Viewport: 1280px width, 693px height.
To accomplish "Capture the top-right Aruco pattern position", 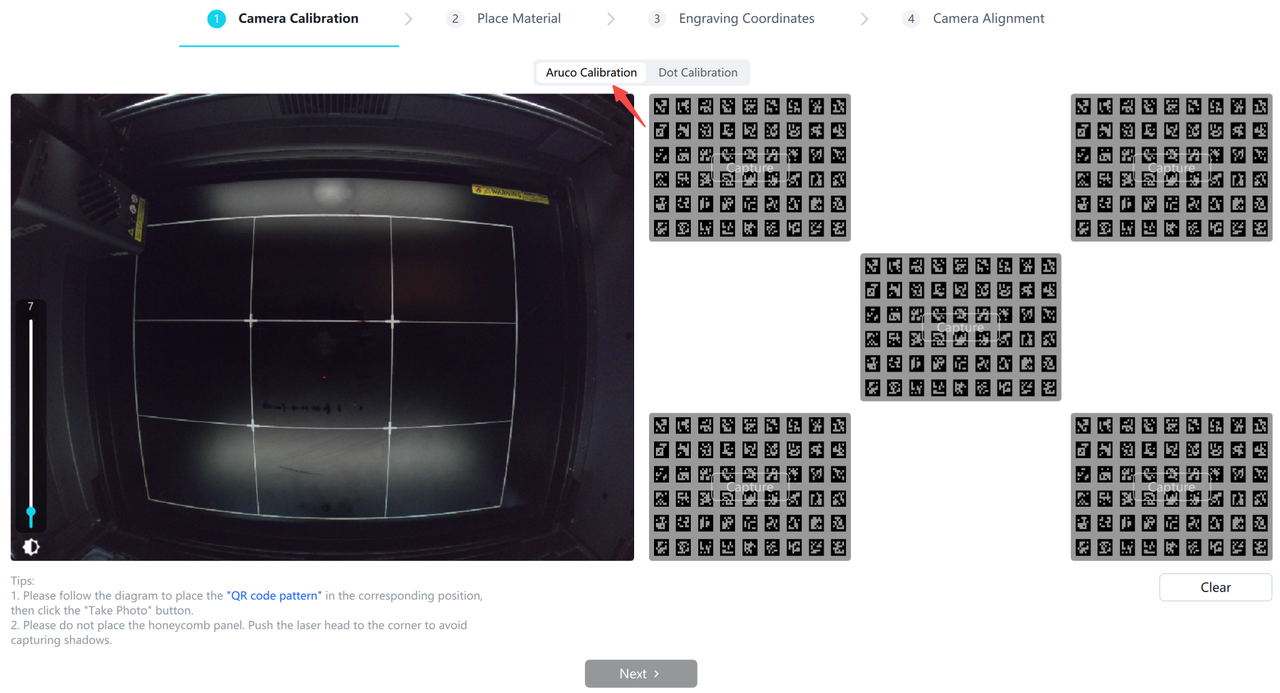I will point(1171,168).
